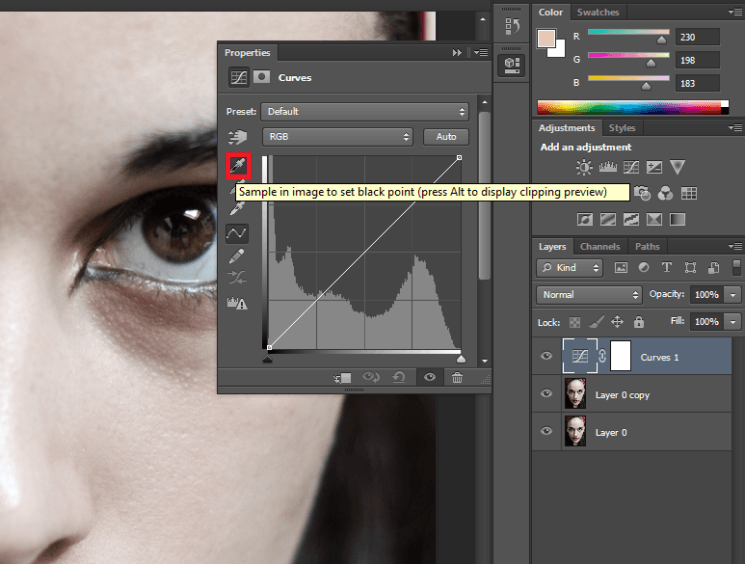This screenshot has height=564, width=745.
Task: Add a Levels adjustment
Action: (x=607, y=167)
